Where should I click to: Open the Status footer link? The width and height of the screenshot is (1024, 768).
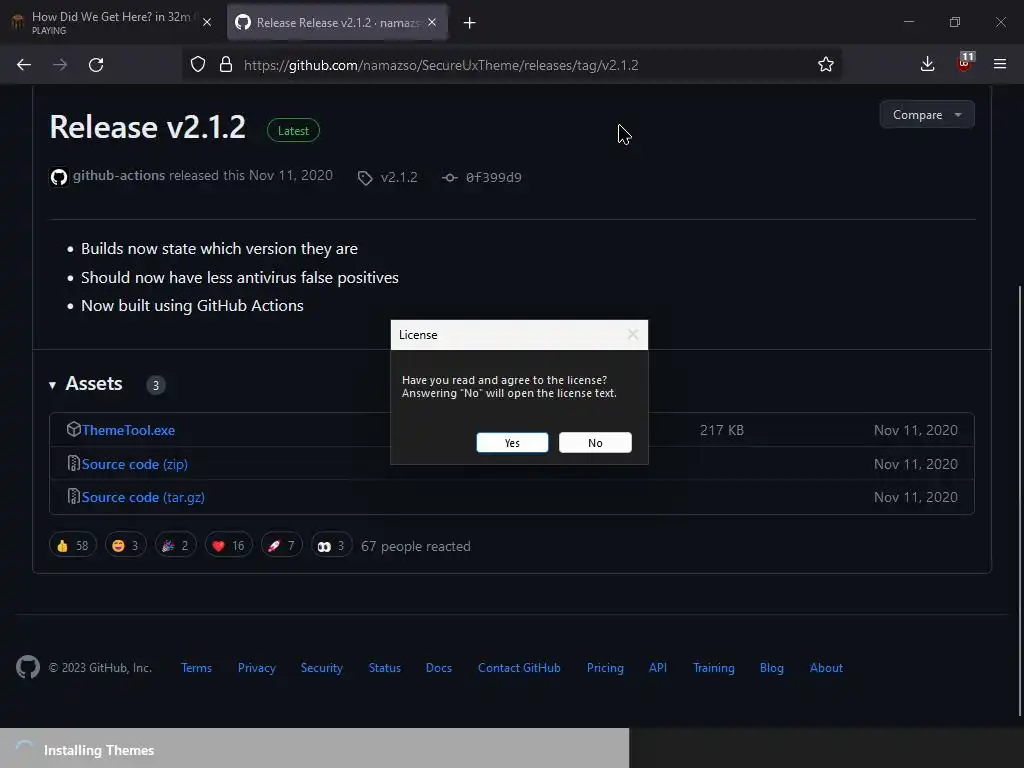point(385,668)
